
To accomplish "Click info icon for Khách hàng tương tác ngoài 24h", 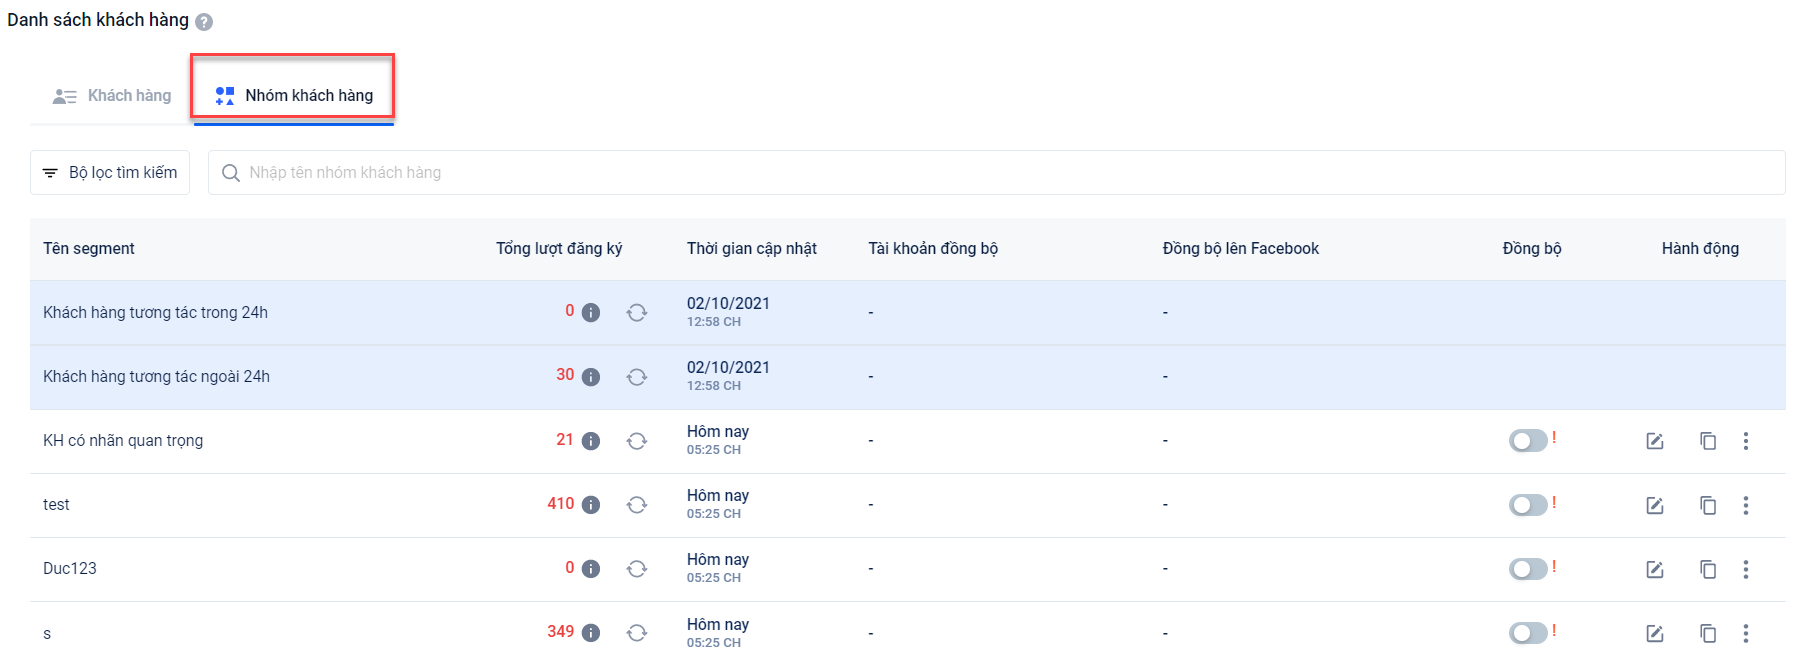I will [591, 377].
